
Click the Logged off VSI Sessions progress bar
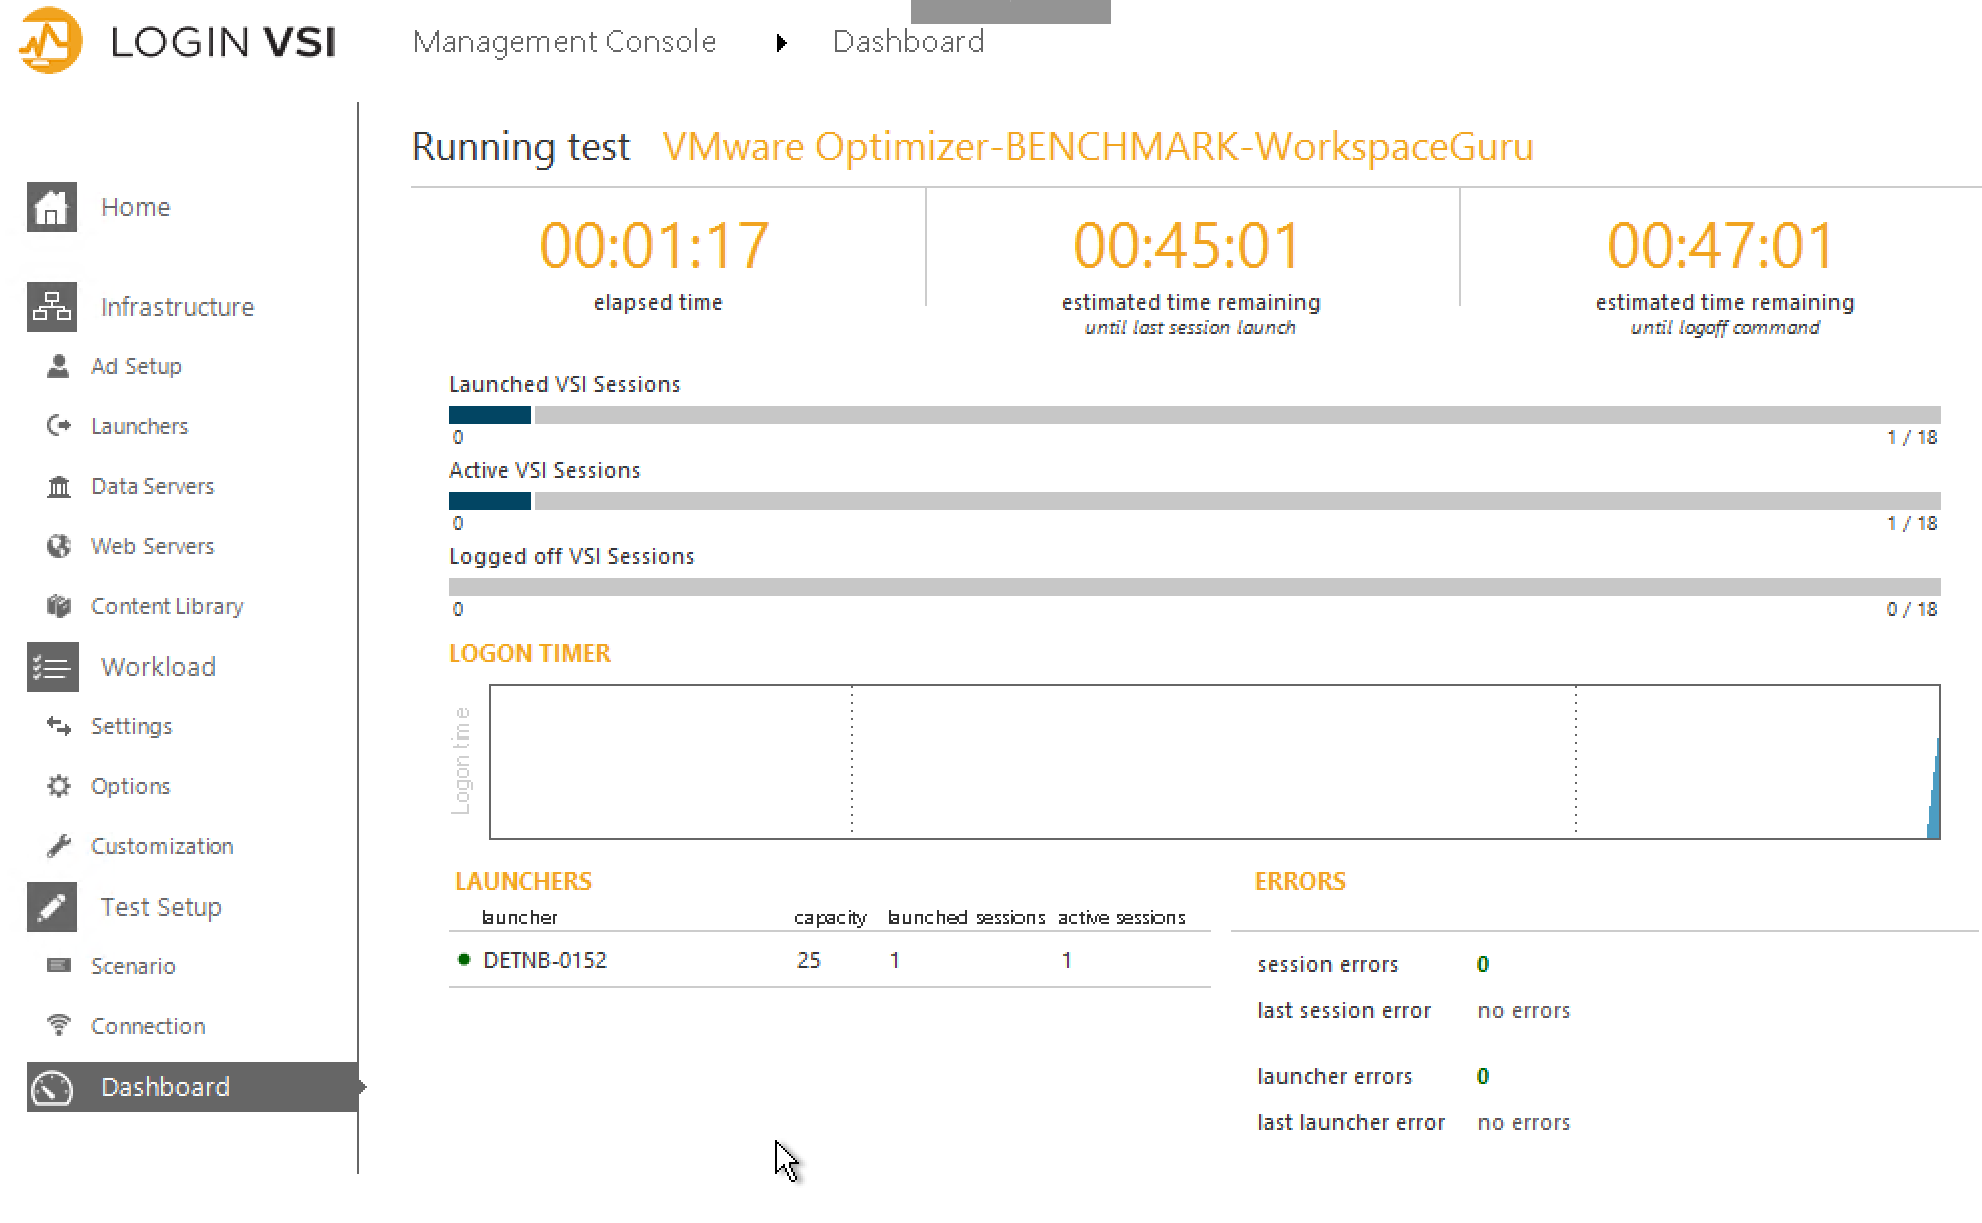(x=1194, y=587)
